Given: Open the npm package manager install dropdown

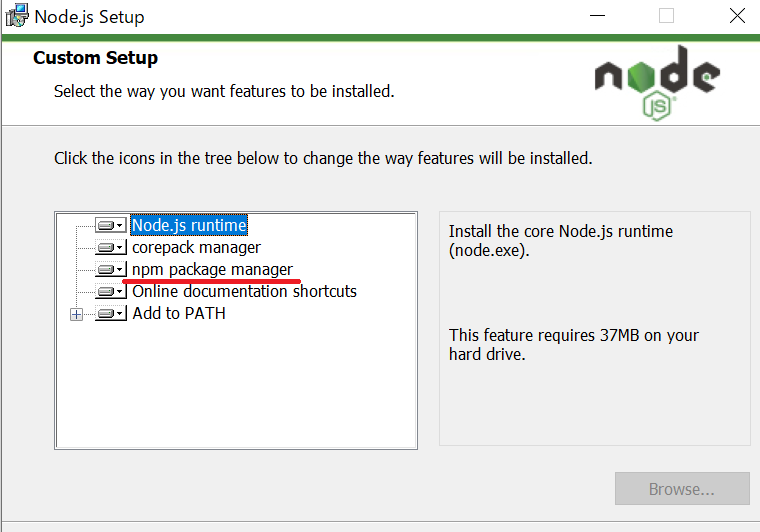Looking at the screenshot, I should point(111,269).
